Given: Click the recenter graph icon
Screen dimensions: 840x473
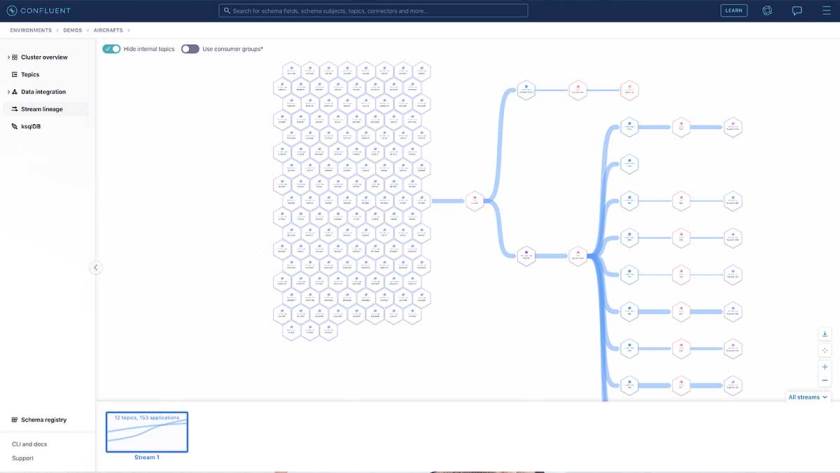Looking at the screenshot, I should pos(825,350).
